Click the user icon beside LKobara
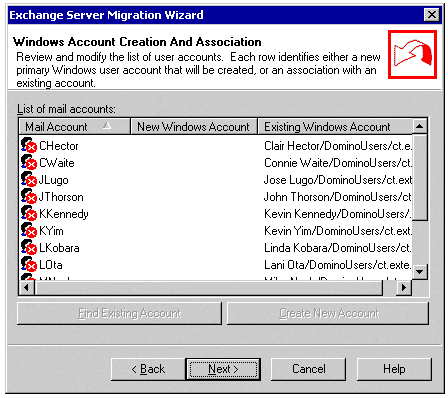 [29, 247]
